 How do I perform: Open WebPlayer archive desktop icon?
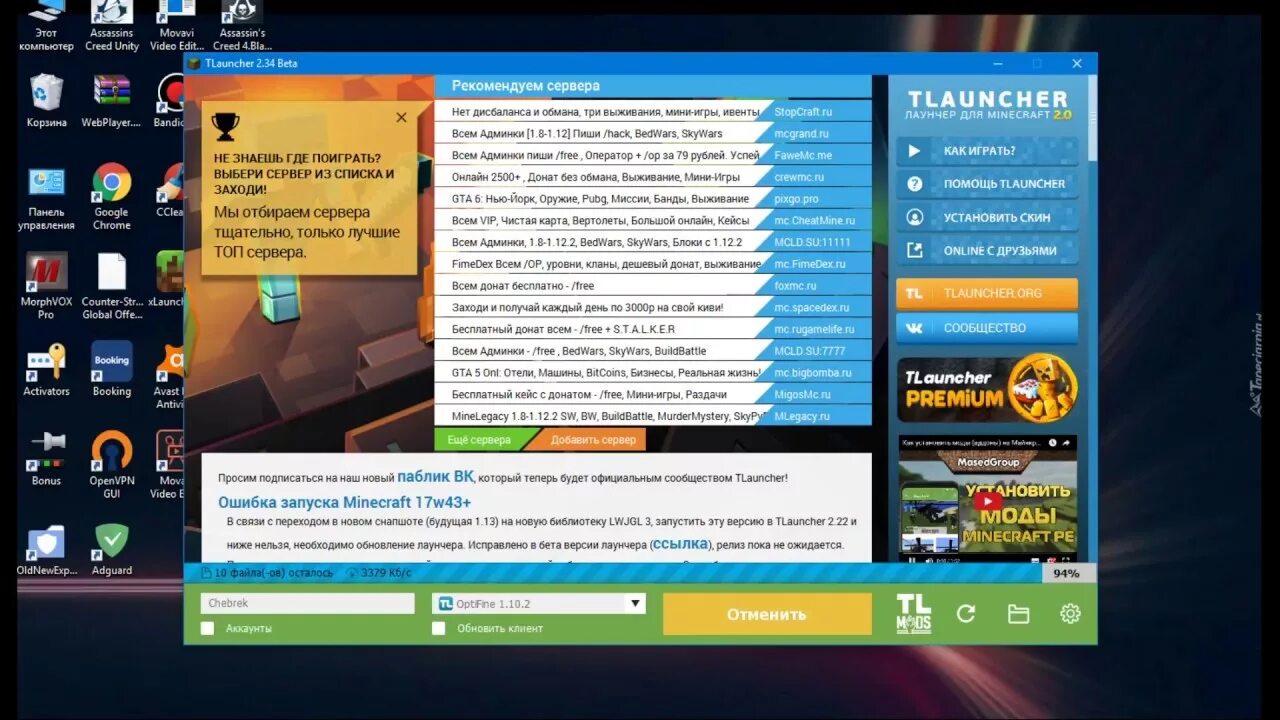(112, 101)
